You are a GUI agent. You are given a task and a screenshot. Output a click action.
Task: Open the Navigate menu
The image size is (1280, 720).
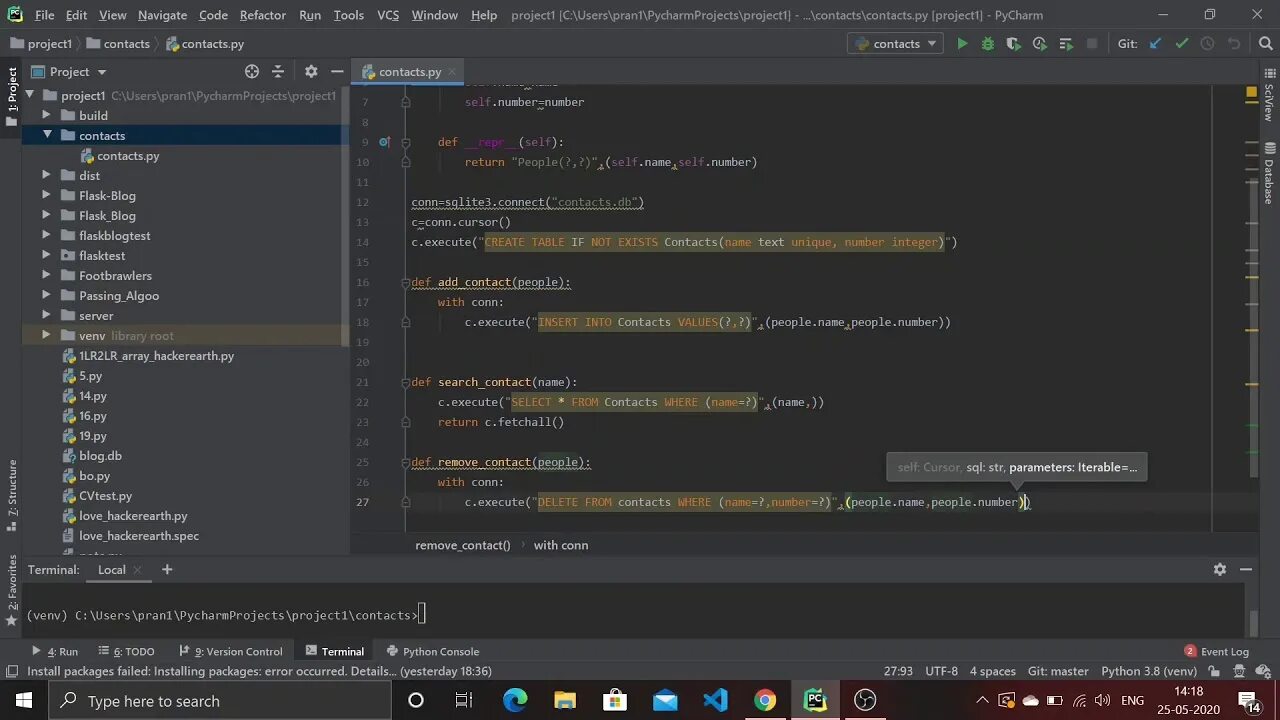pos(162,15)
